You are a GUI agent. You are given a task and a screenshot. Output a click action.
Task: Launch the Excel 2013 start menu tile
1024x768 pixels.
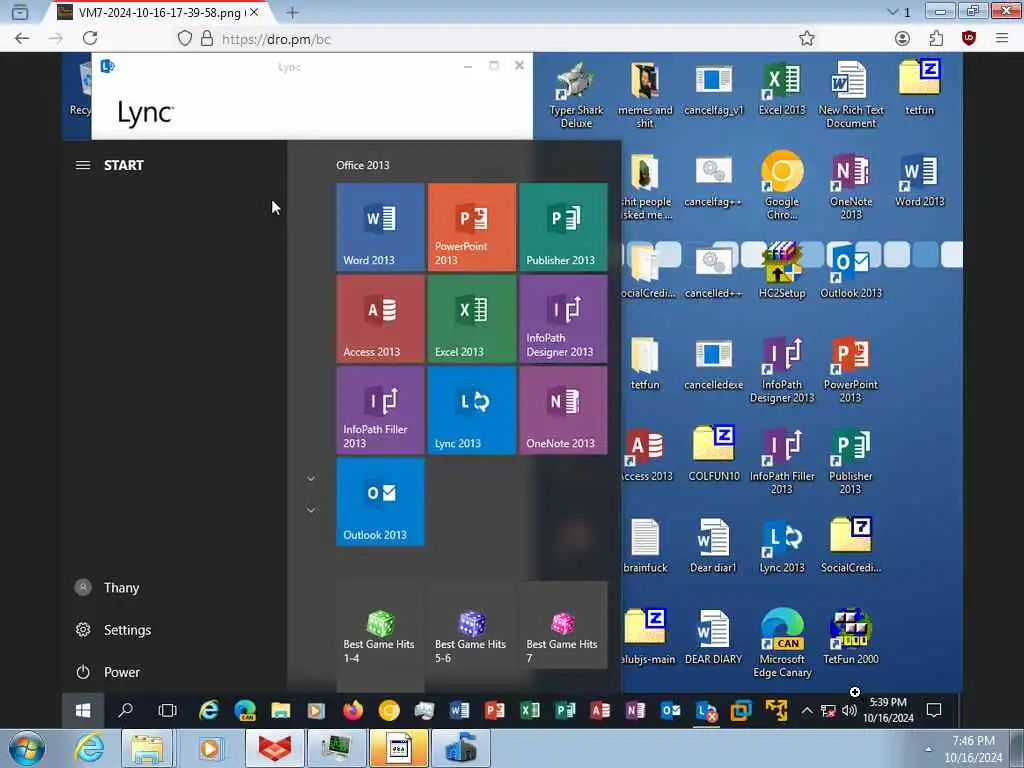click(472, 318)
